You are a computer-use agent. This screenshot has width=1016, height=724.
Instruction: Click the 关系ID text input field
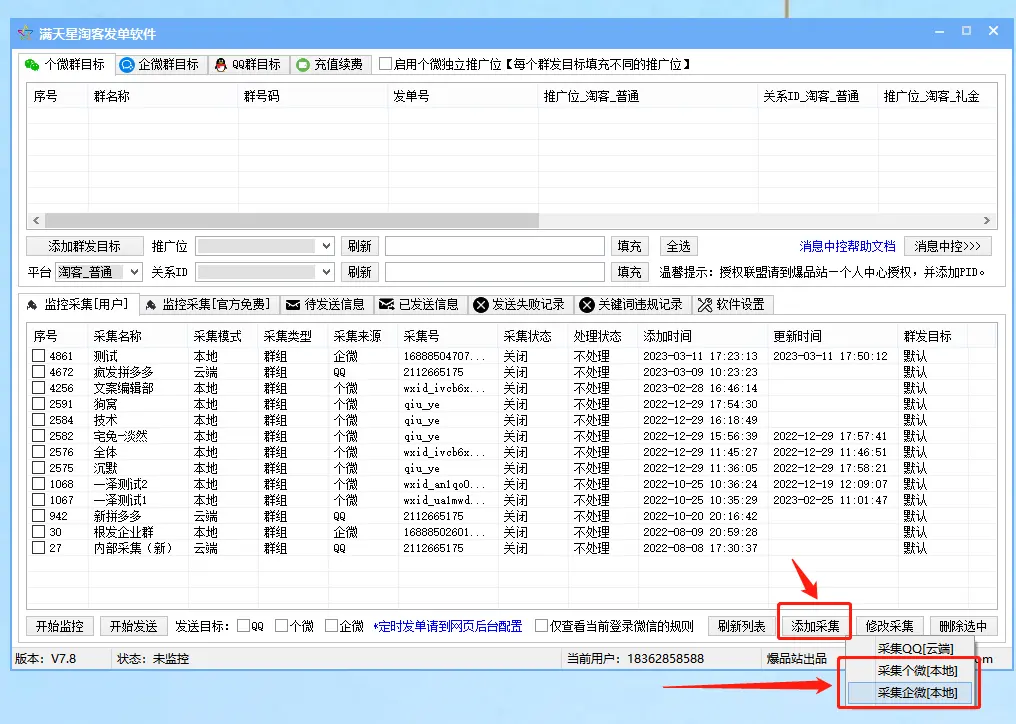[494, 272]
